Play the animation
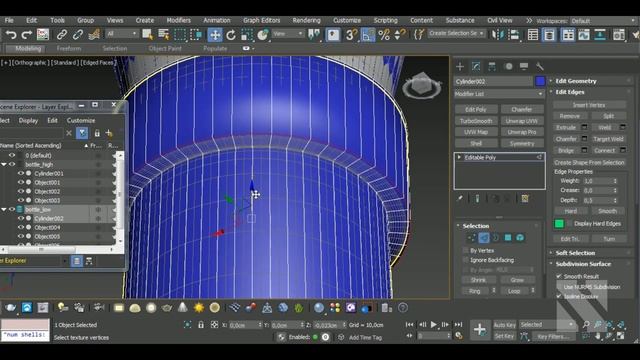The height and width of the screenshot is (360, 640). point(433,325)
